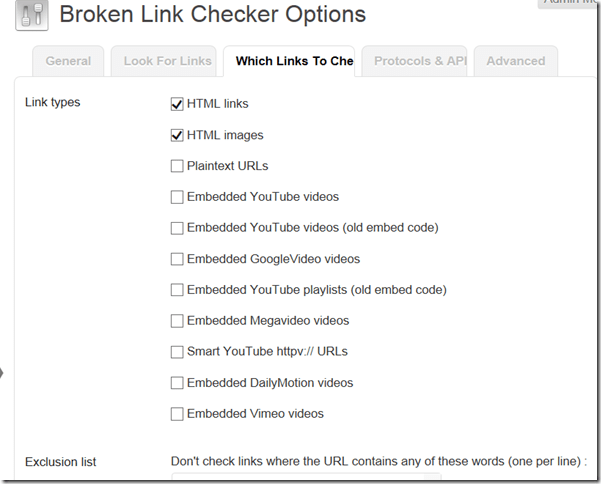Enable Embedded YouTube videos checkbox
Screen dimensions: 601x484
pyautogui.click(x=177, y=197)
